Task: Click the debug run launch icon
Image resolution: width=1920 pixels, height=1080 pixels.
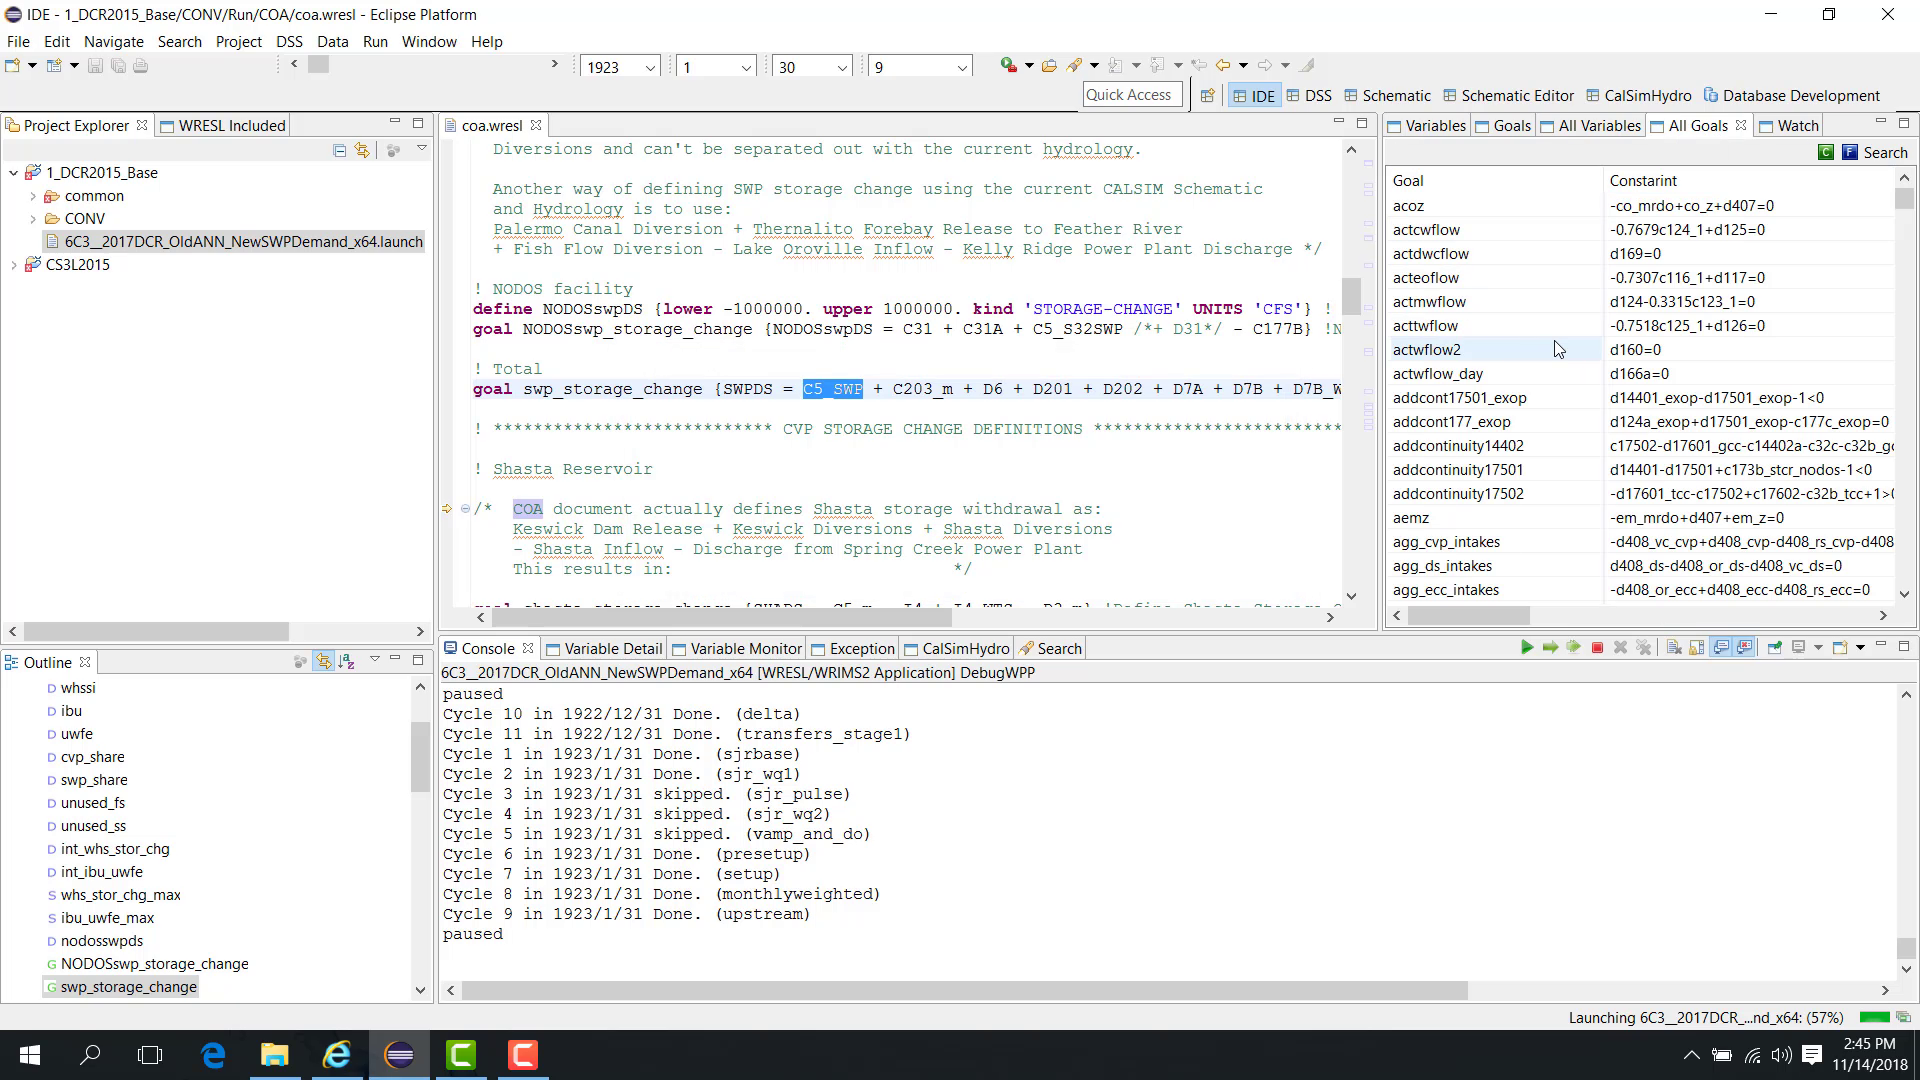Action: (1009, 65)
